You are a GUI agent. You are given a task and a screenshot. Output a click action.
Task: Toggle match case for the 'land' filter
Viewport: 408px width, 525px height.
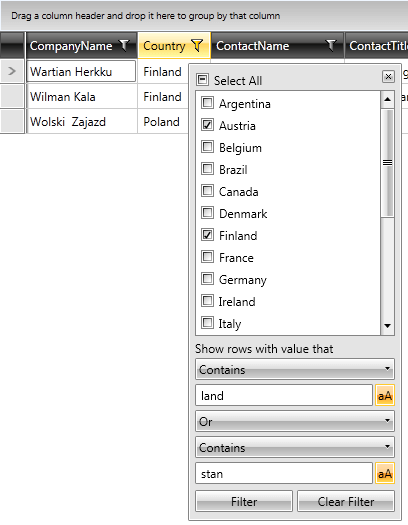point(385,395)
